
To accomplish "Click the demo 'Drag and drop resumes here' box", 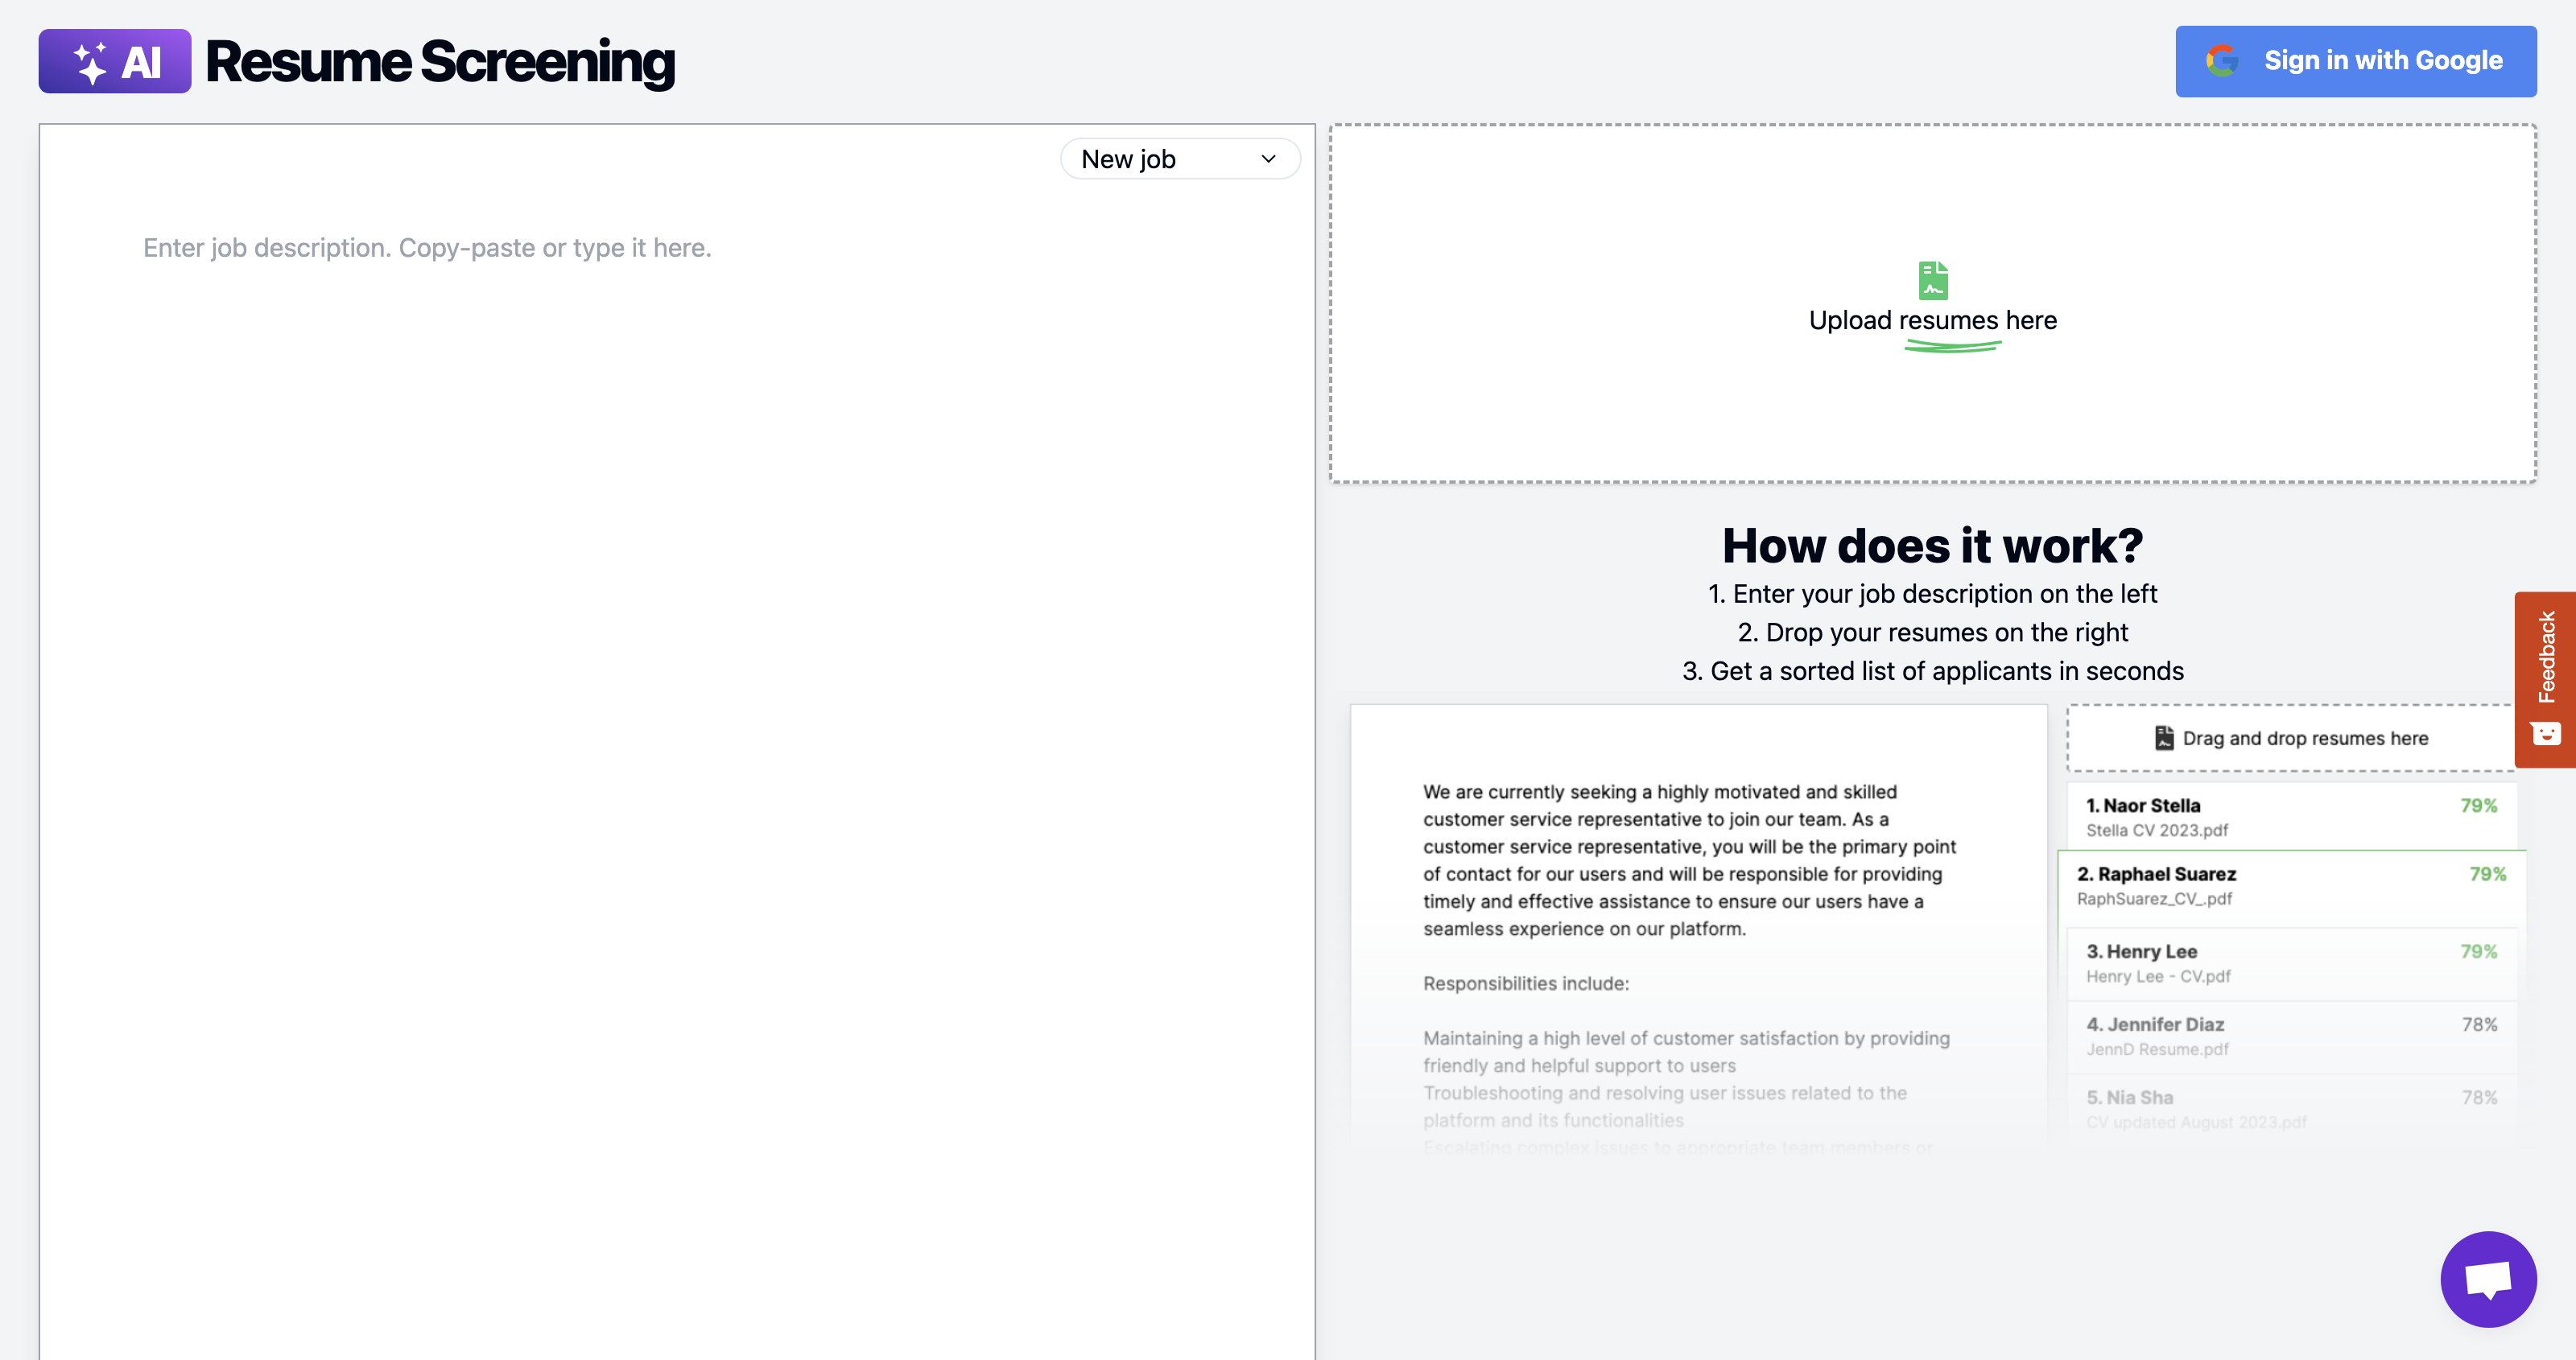I will point(2291,738).
